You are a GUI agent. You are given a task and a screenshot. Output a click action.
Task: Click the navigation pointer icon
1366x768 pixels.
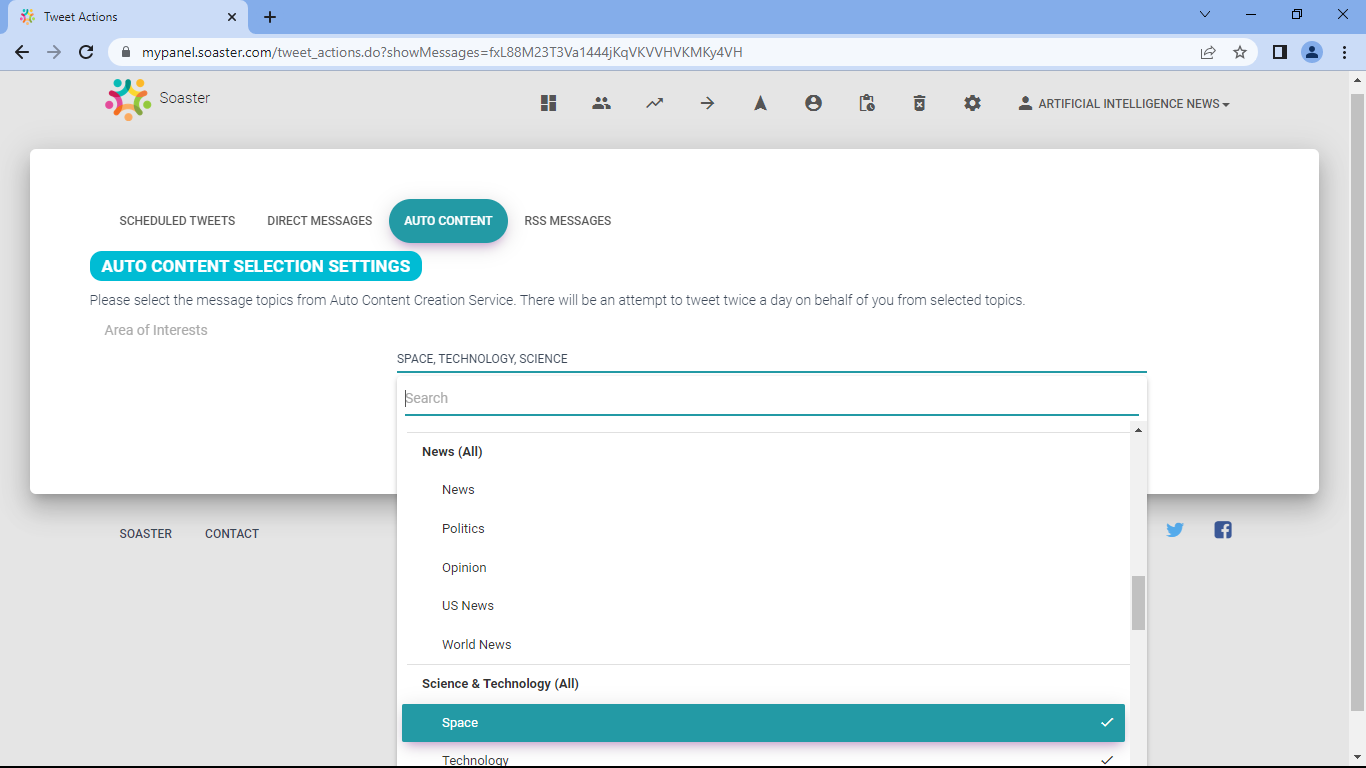click(760, 103)
